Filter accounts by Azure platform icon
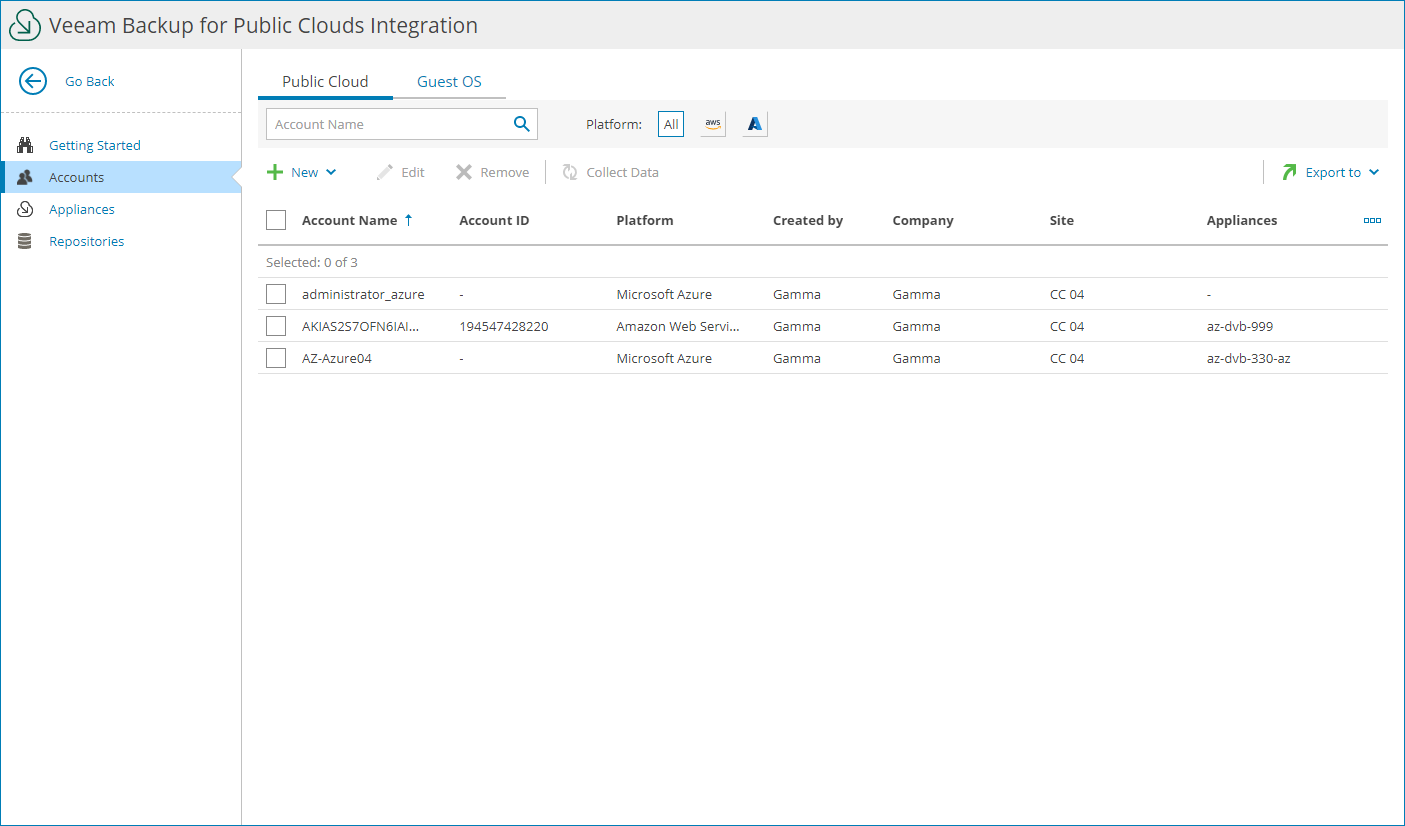 755,124
